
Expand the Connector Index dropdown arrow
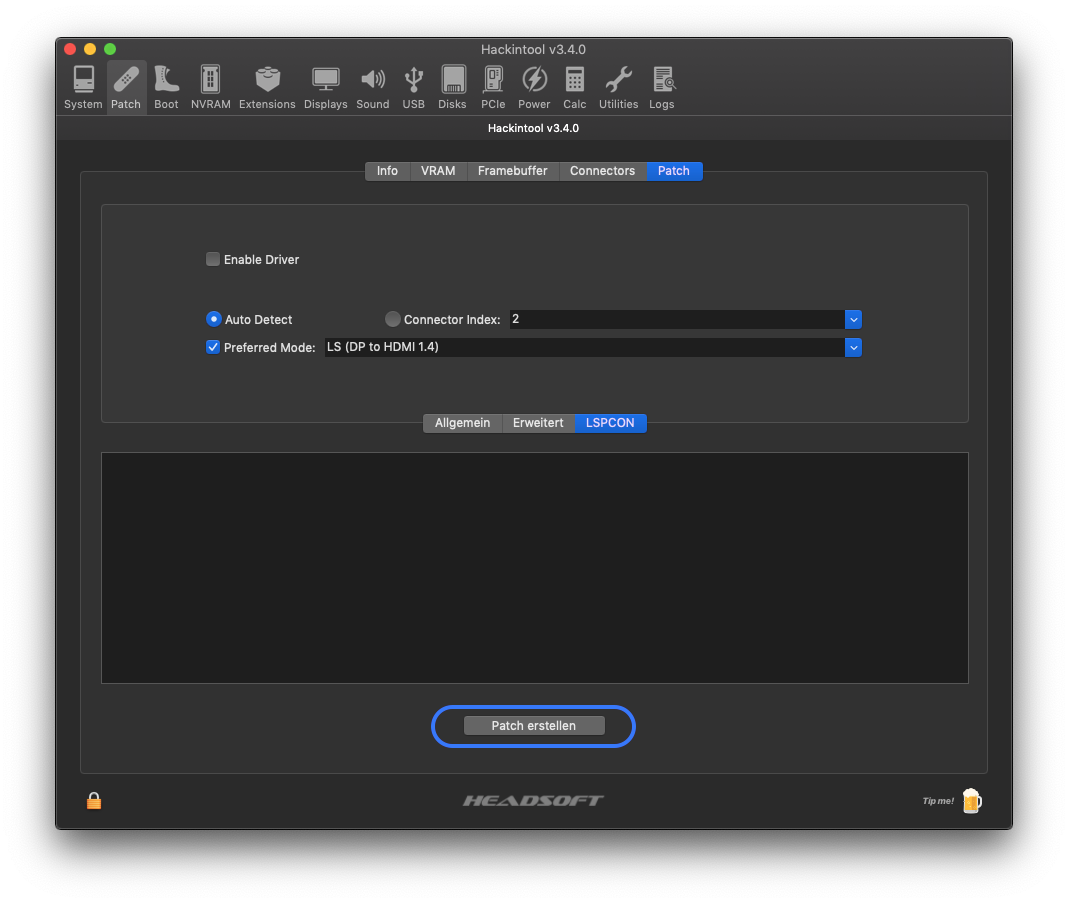pyautogui.click(x=853, y=319)
